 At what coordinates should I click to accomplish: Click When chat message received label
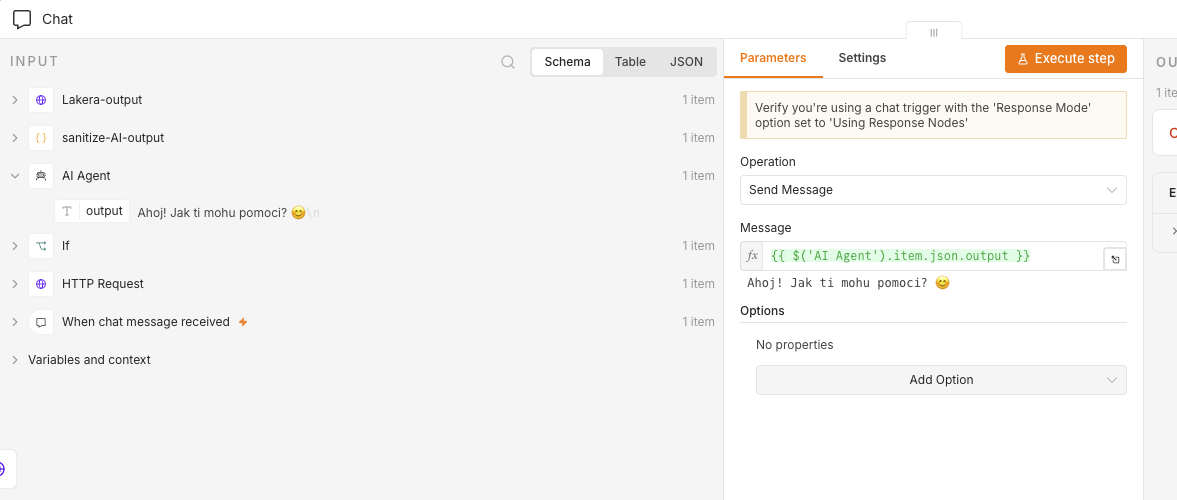point(146,322)
